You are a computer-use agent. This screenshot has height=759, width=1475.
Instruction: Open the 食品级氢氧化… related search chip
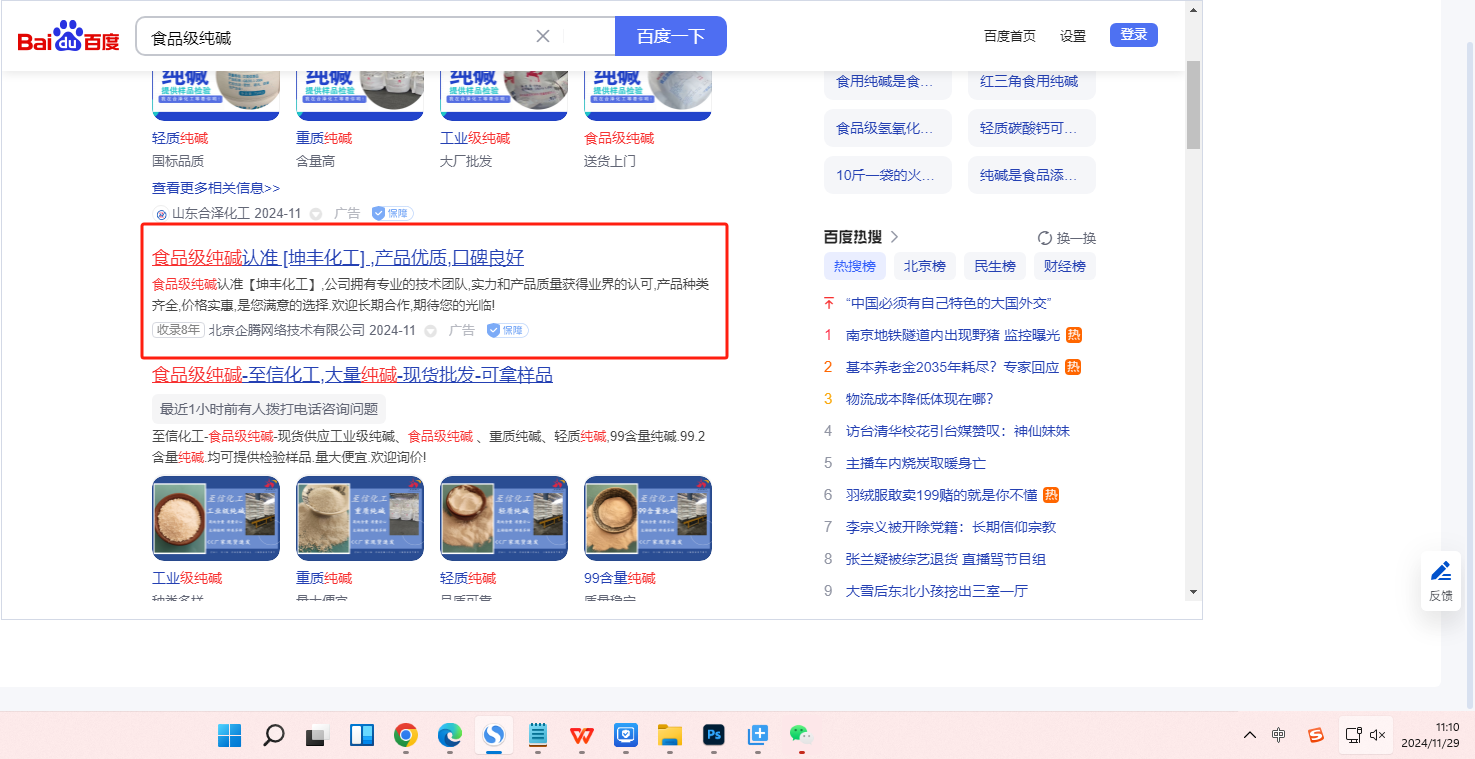pos(888,128)
